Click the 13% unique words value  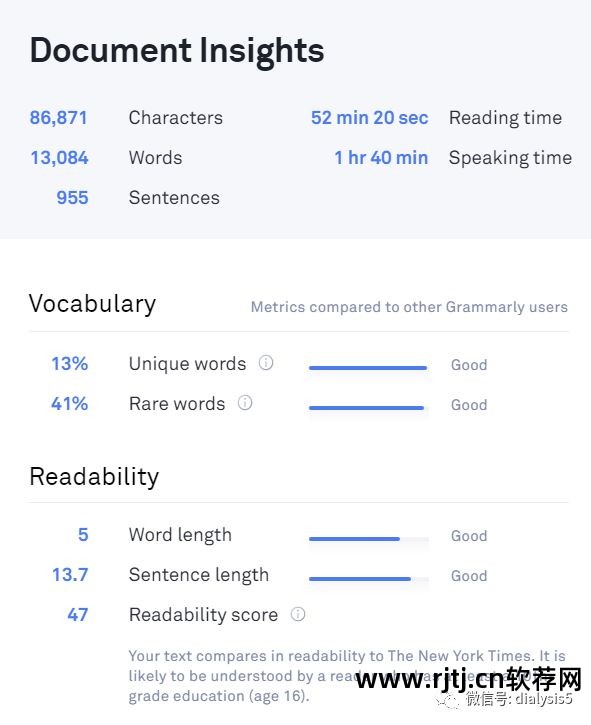[x=69, y=364]
